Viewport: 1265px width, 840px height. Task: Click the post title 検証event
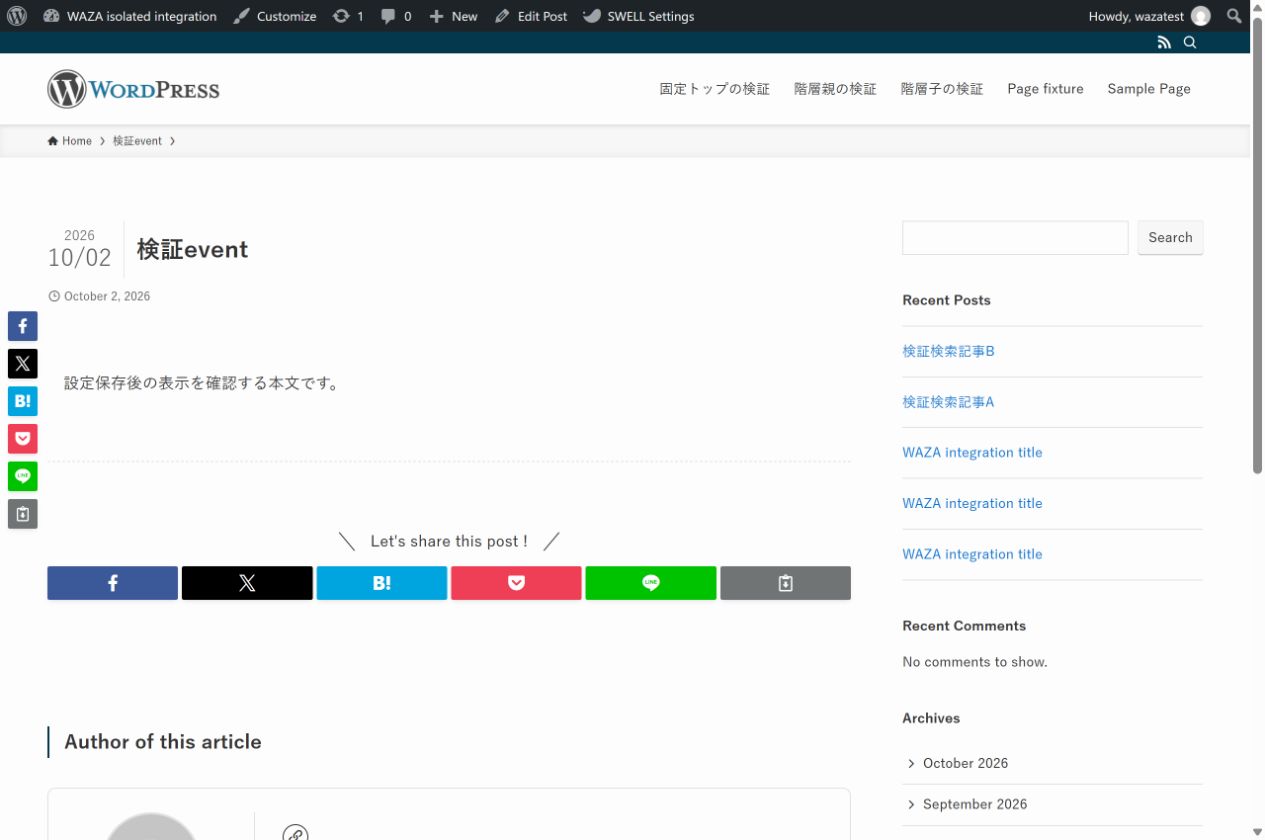tap(193, 249)
